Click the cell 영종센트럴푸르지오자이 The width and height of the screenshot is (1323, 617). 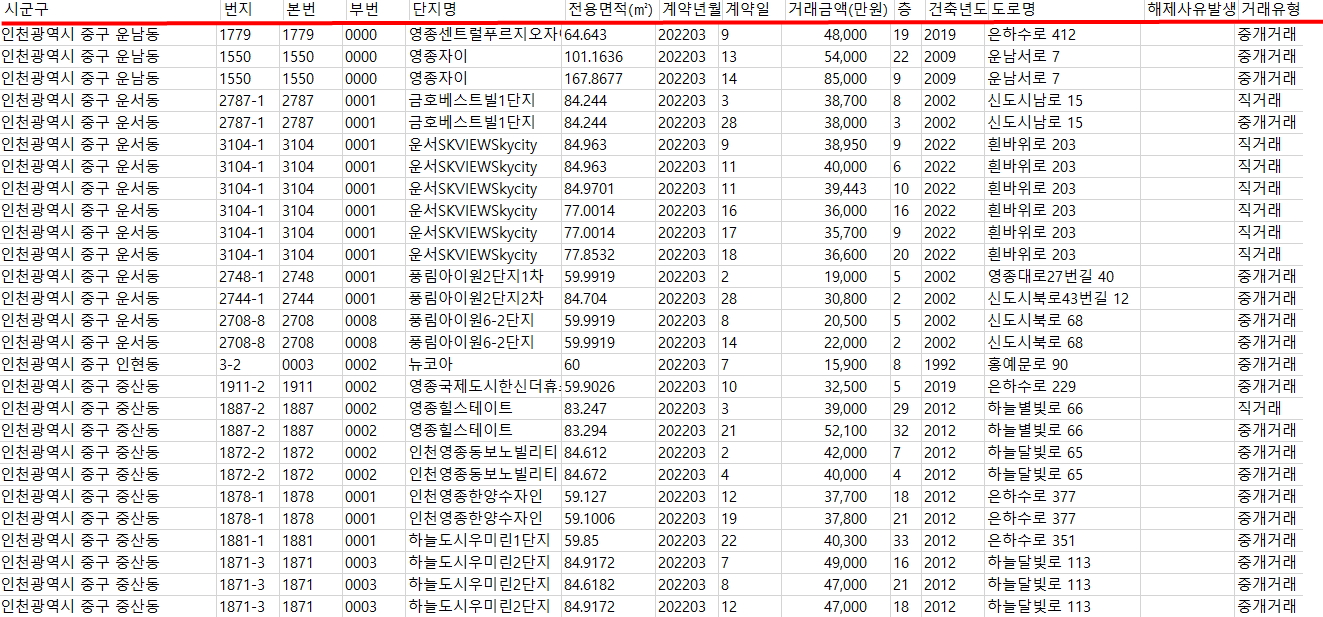click(485, 35)
